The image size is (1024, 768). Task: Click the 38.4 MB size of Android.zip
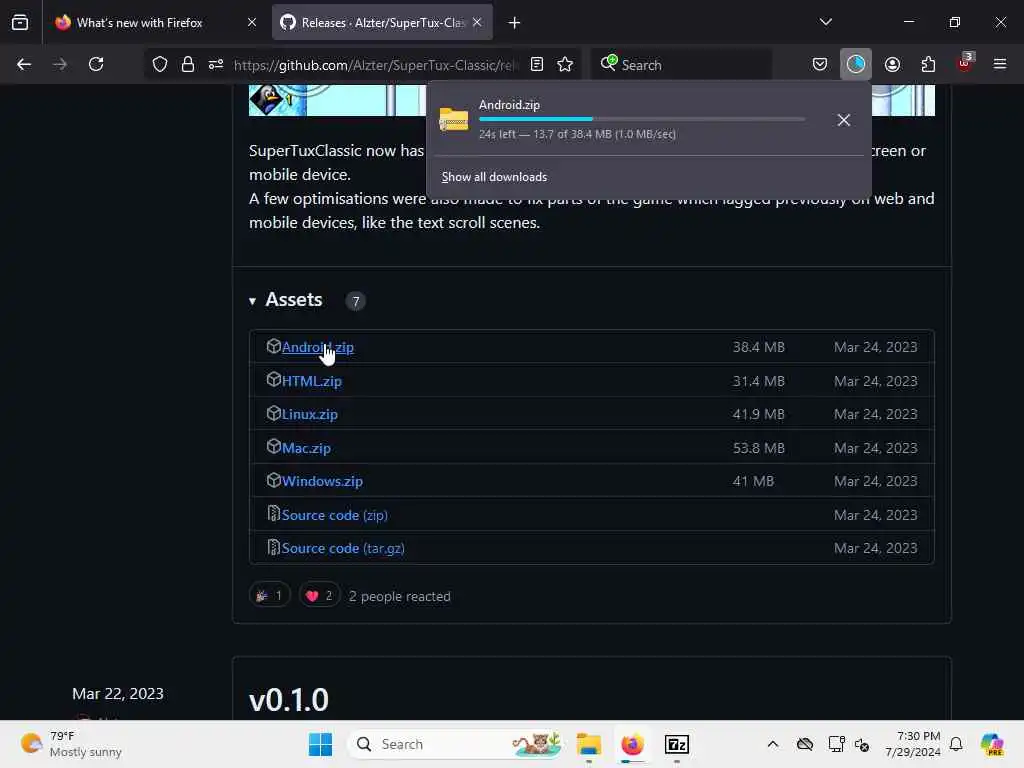coord(758,347)
